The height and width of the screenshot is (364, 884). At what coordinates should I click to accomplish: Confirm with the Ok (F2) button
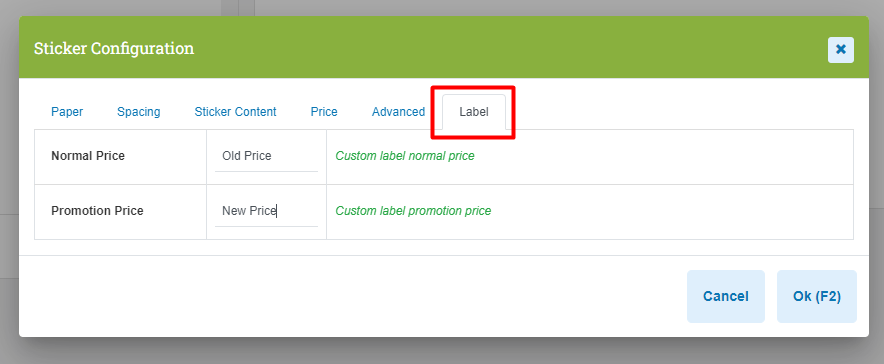(x=817, y=296)
